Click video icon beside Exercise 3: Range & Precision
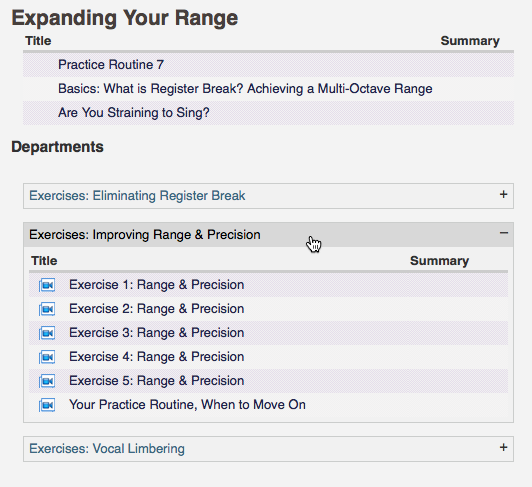This screenshot has width=532, height=487. pyautogui.click(x=47, y=333)
